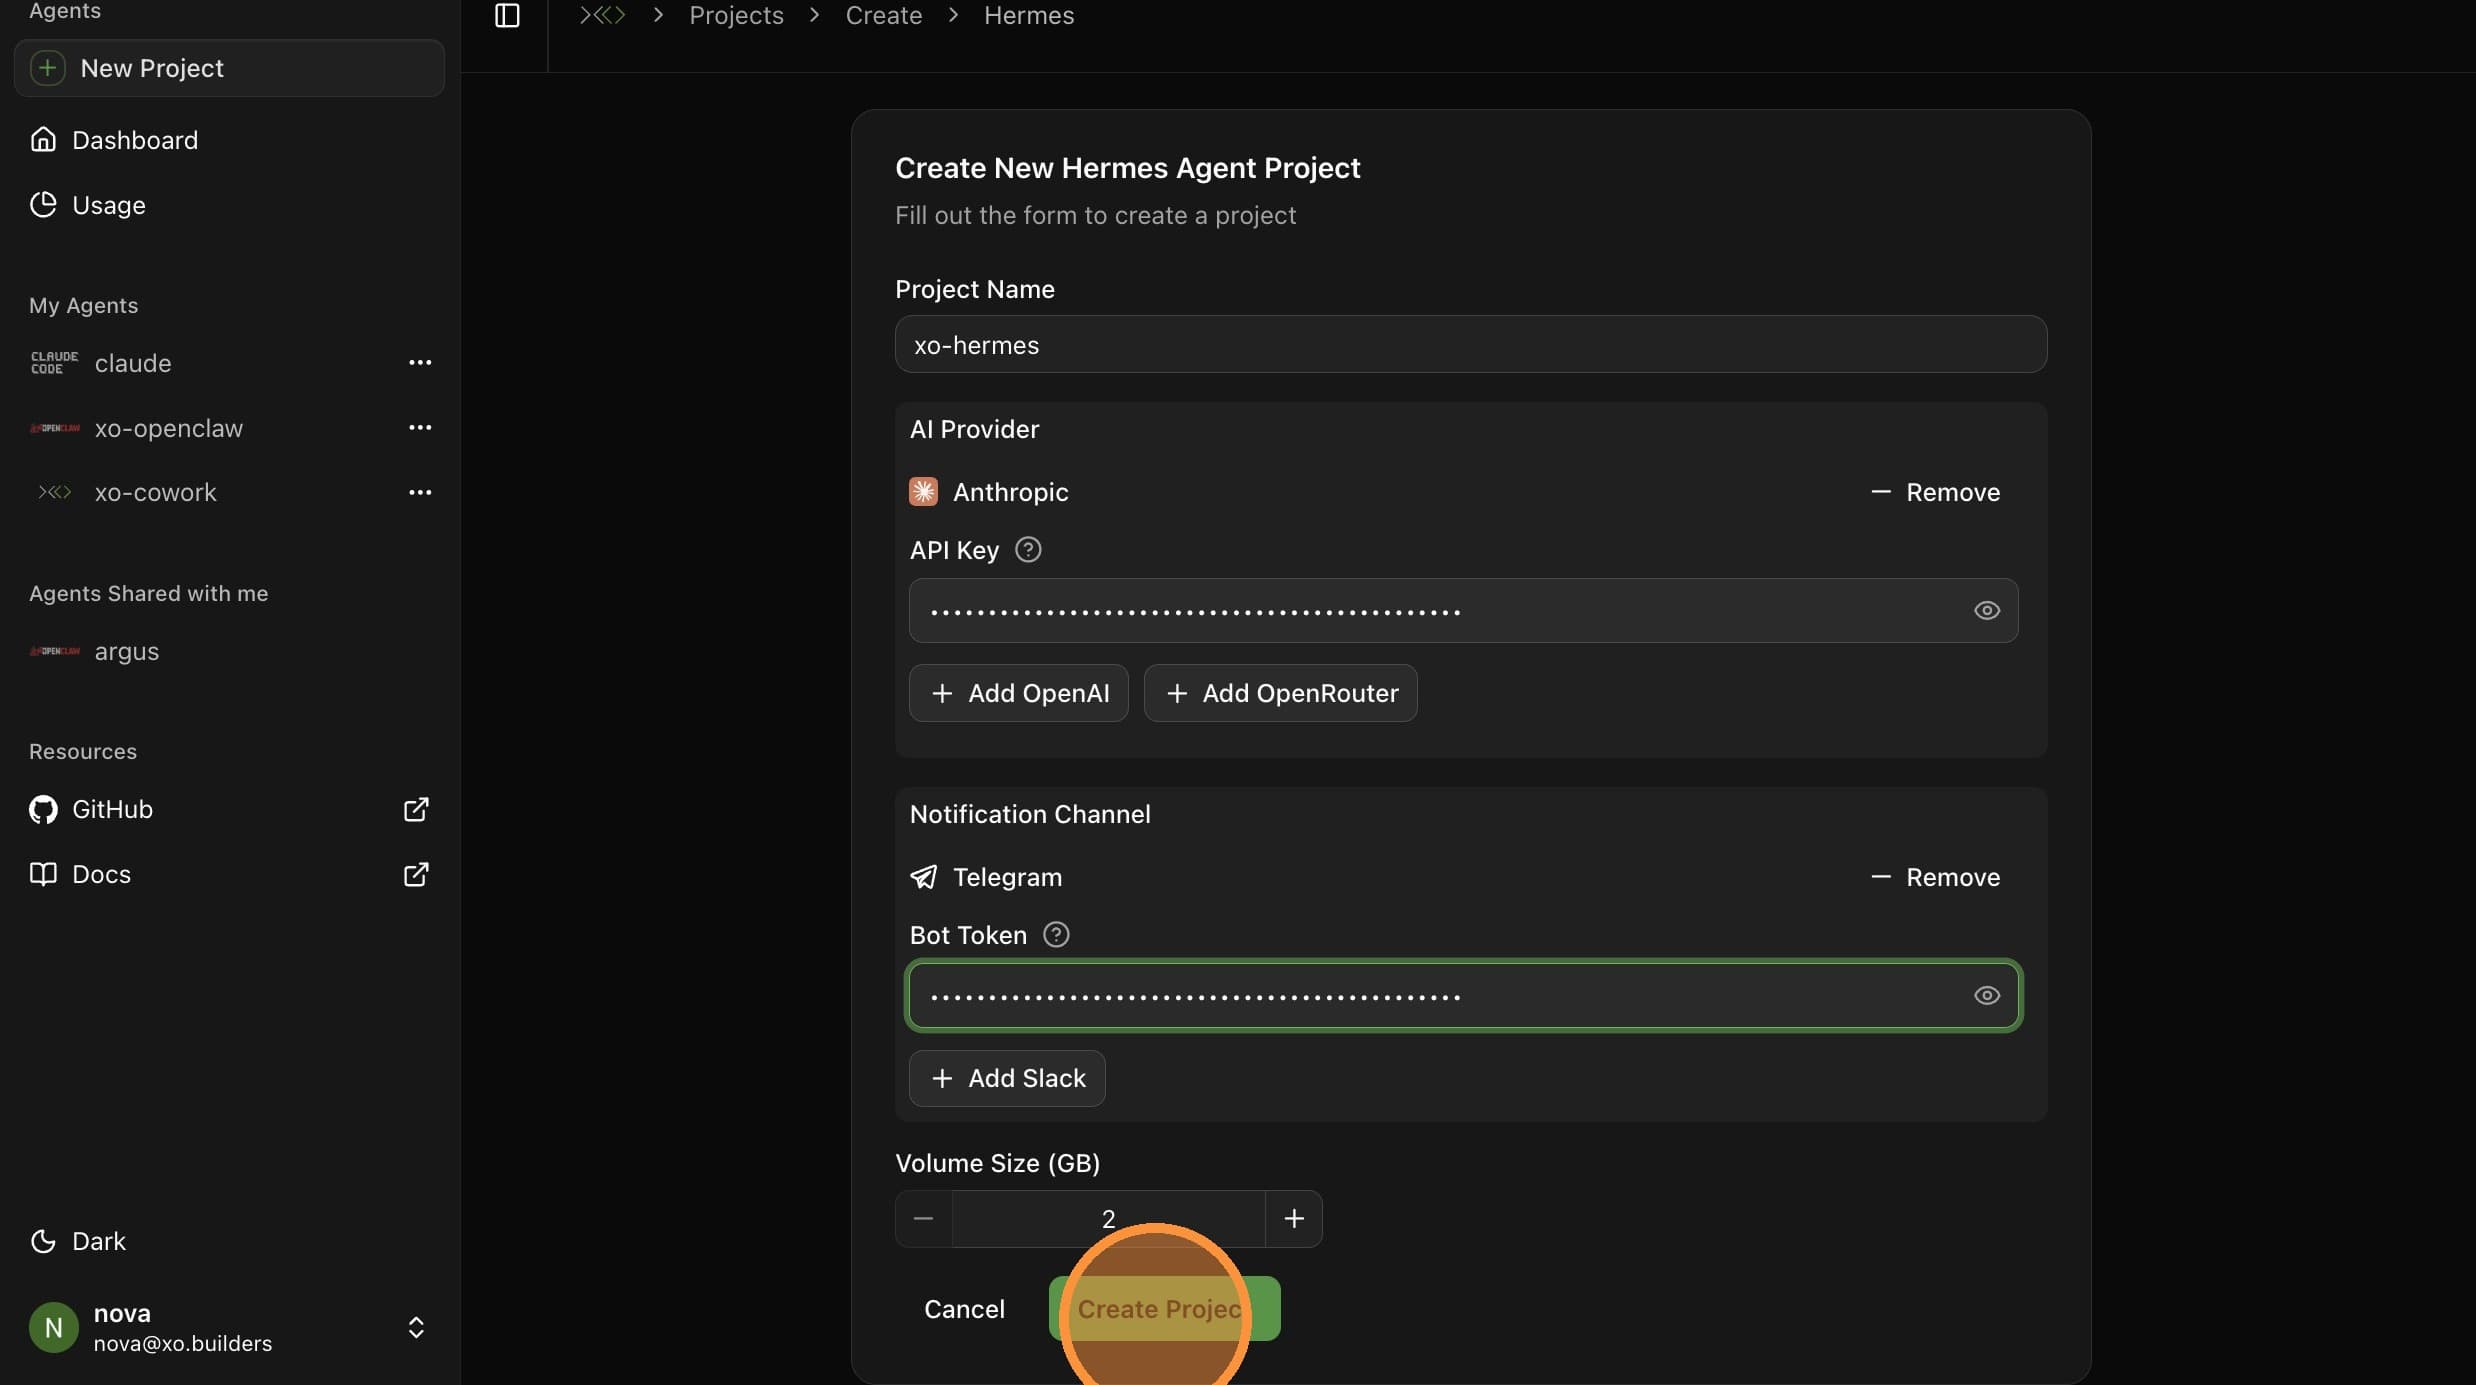The width and height of the screenshot is (2476, 1385).
Task: Open the xo-openclaw agent
Action: (x=169, y=428)
